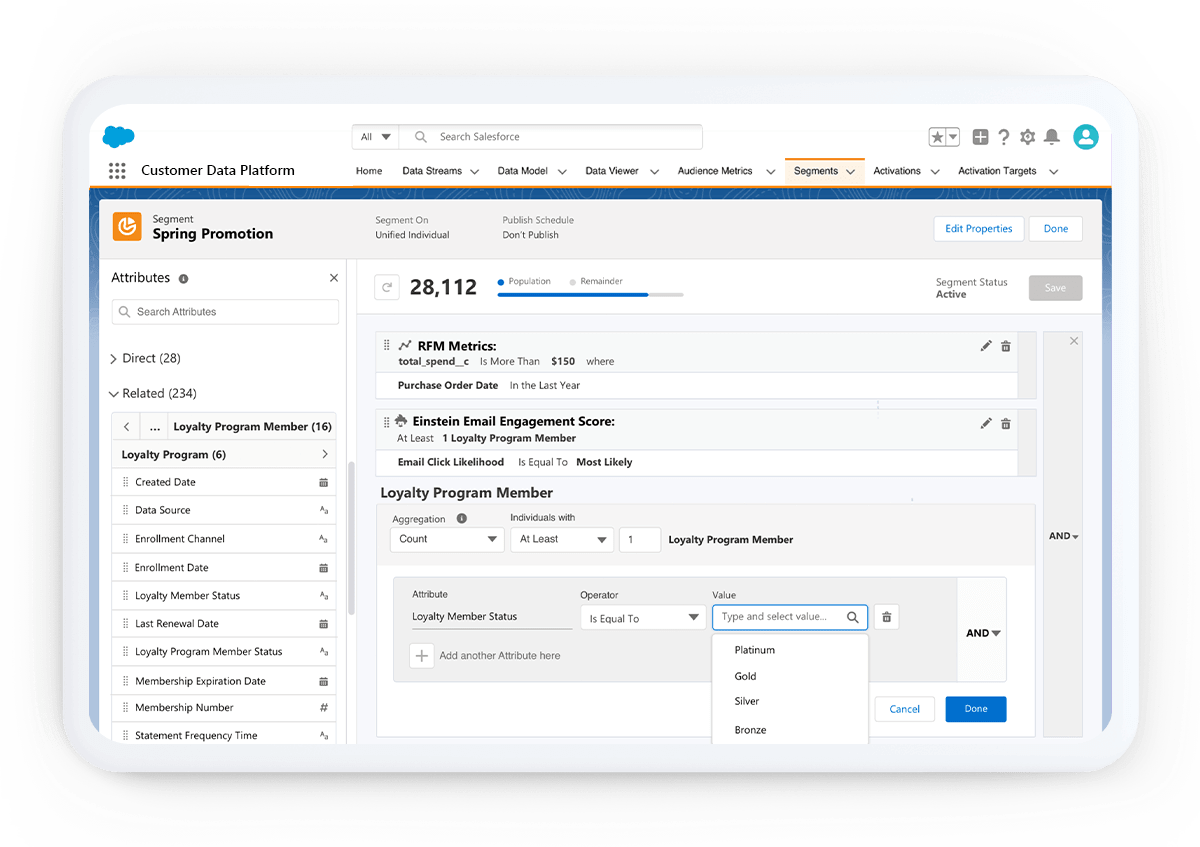This screenshot has height=847, width=1200.
Task: Delete the RFM Metrics rule
Action: pyautogui.click(x=1006, y=346)
